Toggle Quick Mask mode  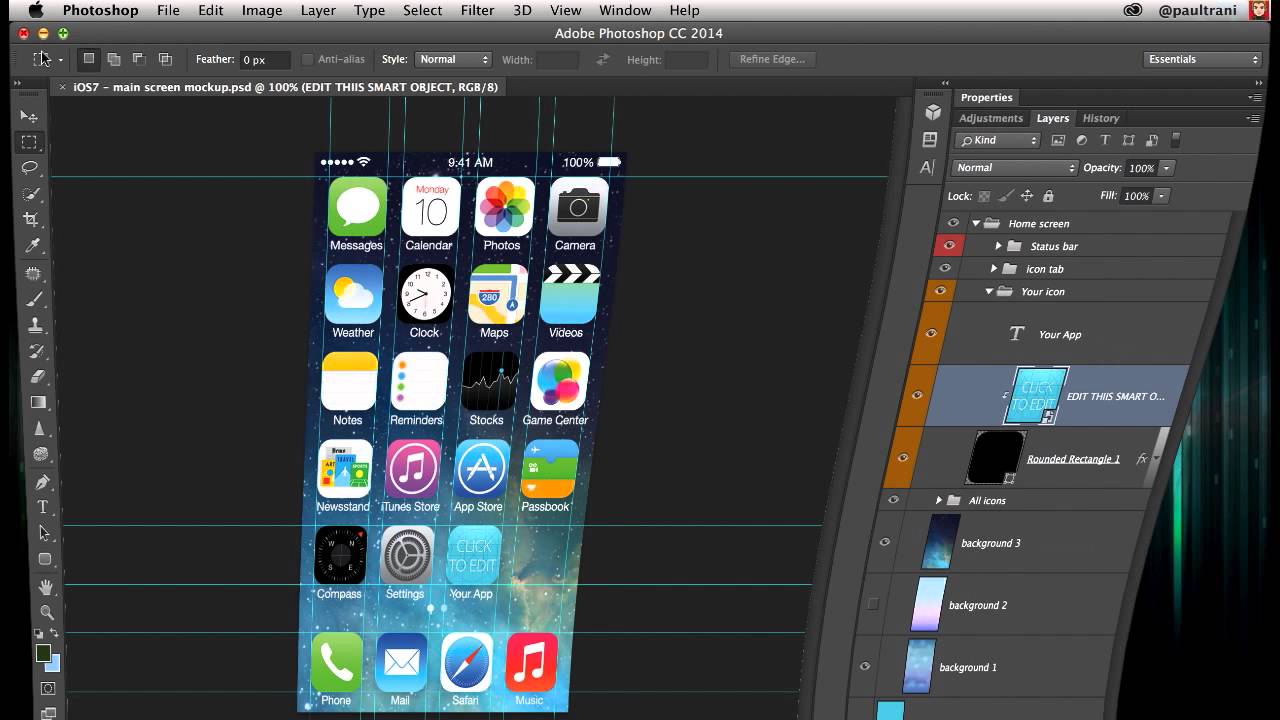[x=48, y=689]
